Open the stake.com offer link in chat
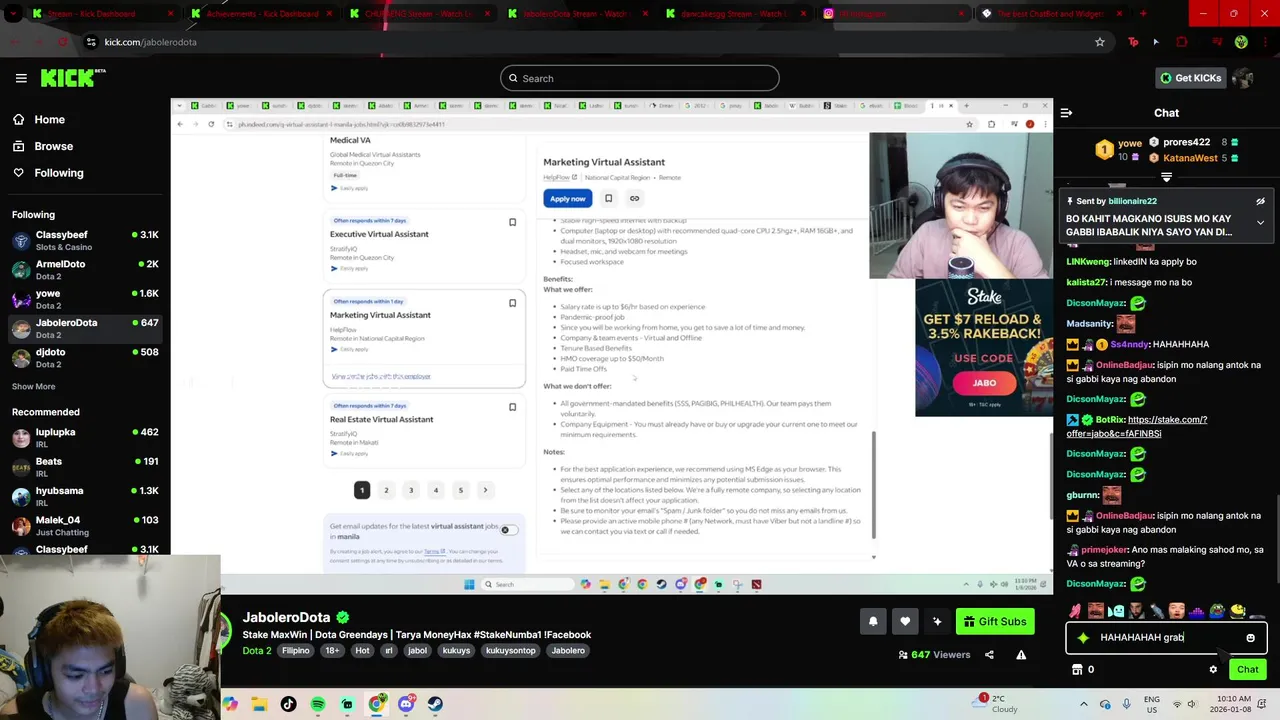The width and height of the screenshot is (1280, 720). click(x=1136, y=426)
